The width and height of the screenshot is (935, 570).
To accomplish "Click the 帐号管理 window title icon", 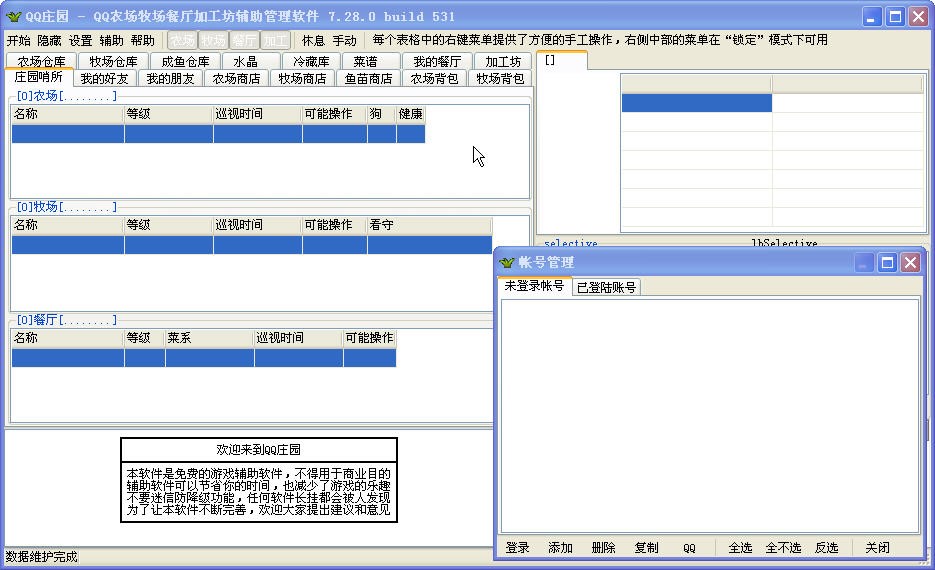I will (507, 262).
